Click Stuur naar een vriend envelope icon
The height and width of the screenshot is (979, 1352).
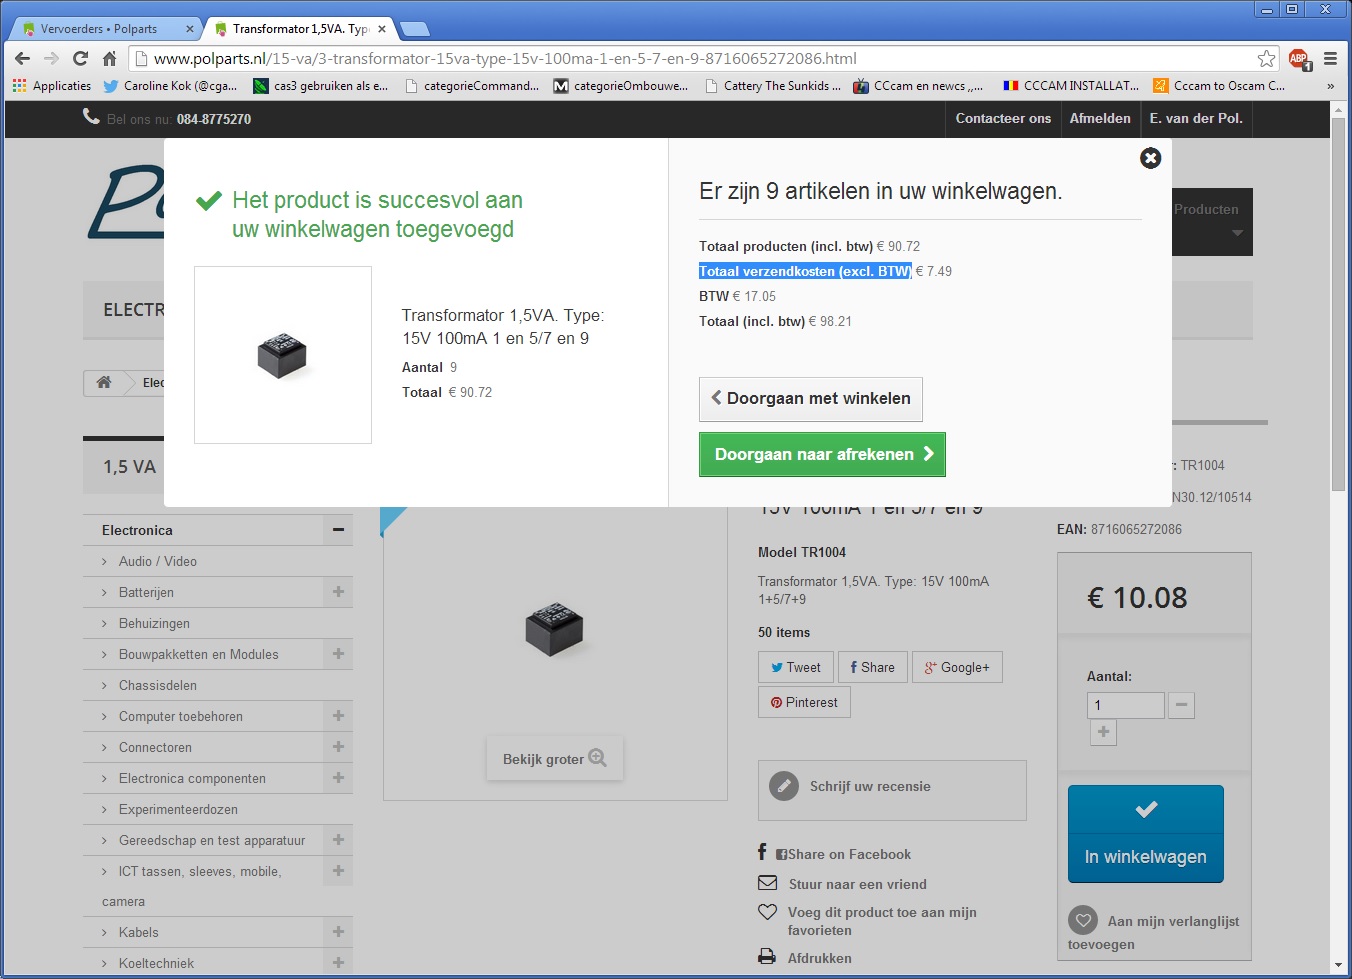tap(767, 883)
